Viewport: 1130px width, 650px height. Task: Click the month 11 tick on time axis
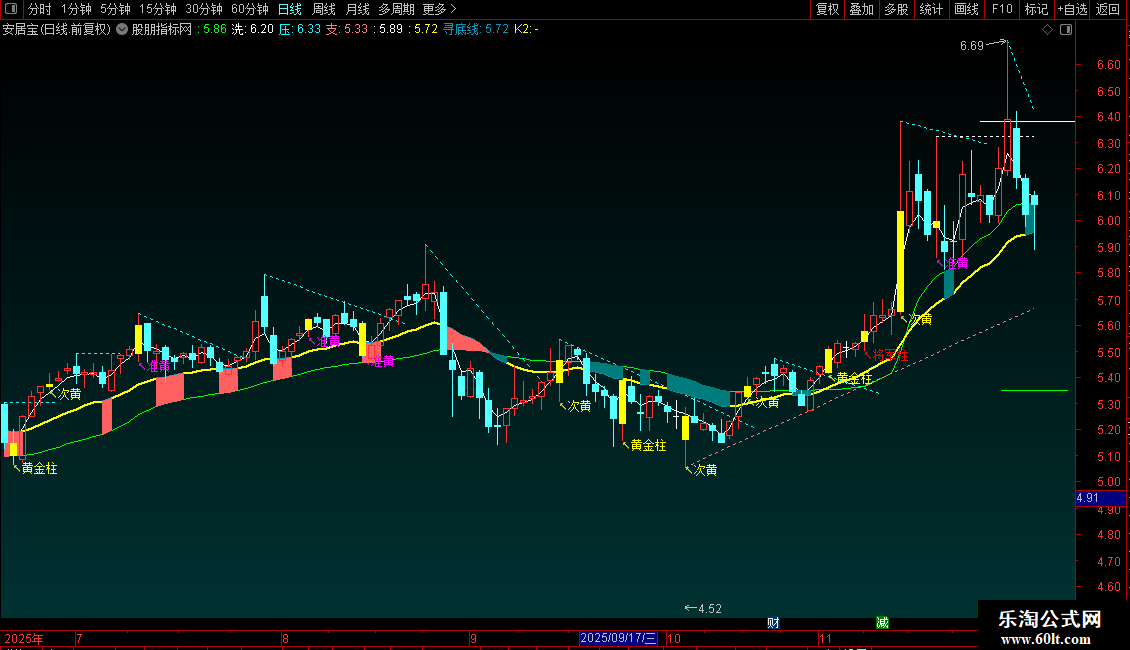[x=825, y=638]
